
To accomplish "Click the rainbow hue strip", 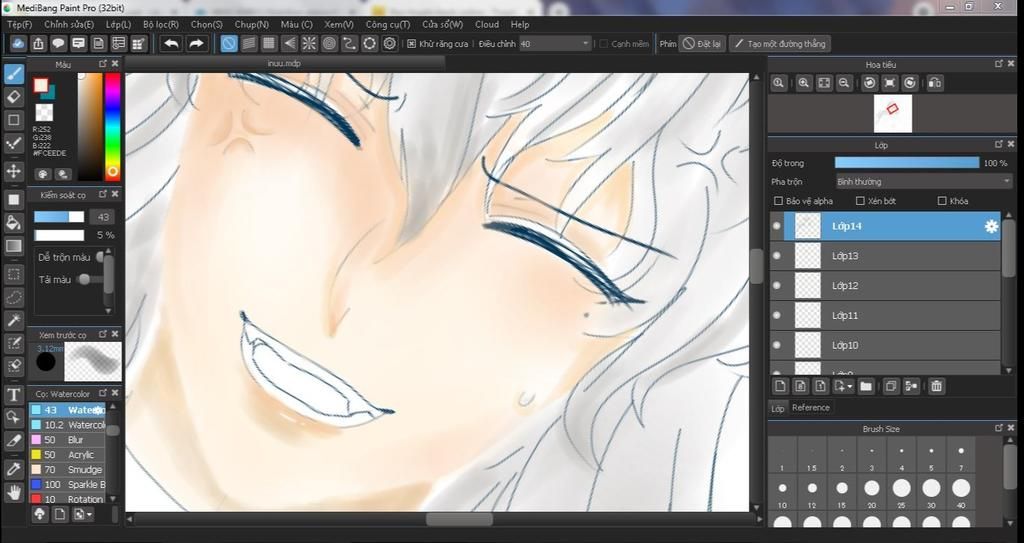I will click(112, 125).
